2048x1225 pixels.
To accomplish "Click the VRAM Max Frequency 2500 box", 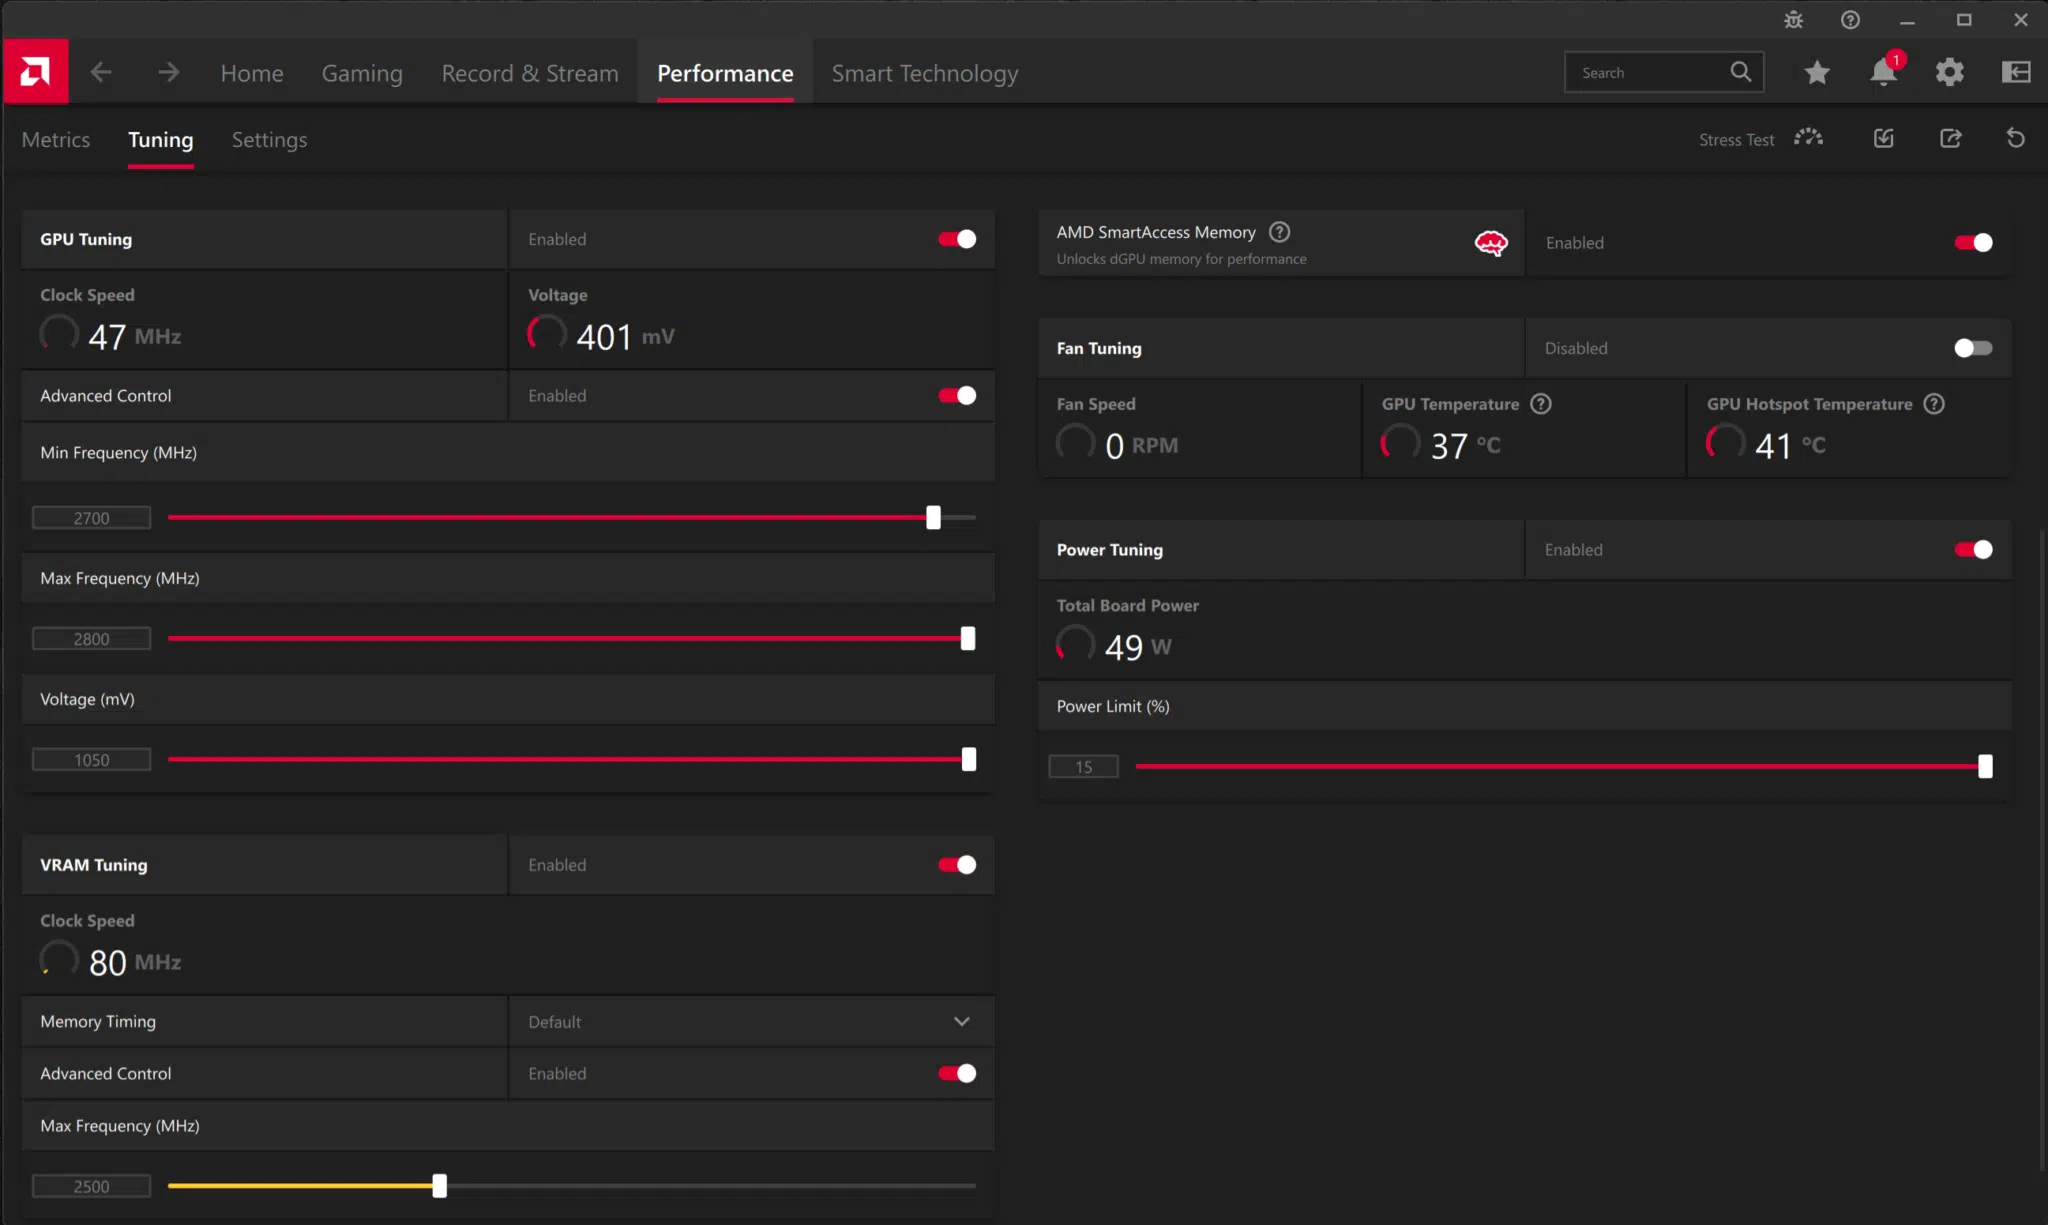I will 91,1187.
